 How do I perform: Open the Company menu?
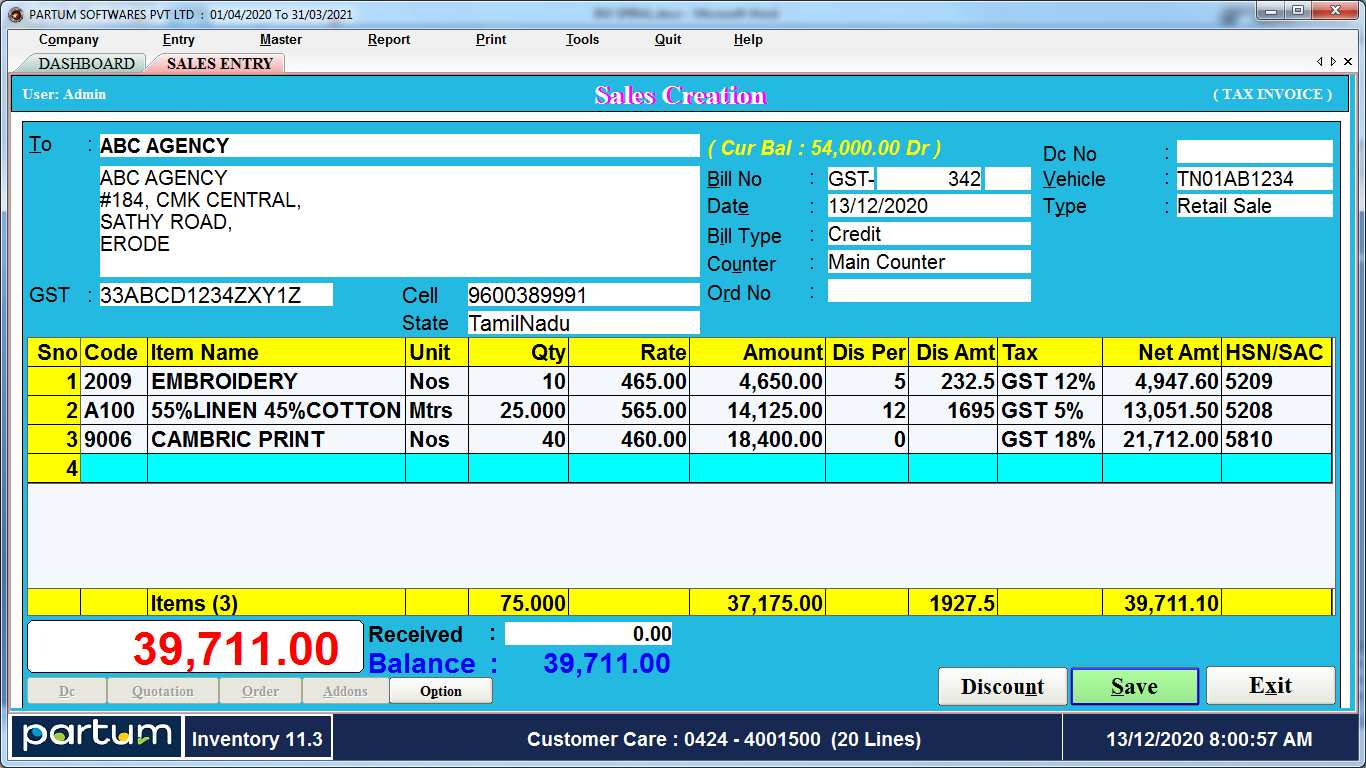pos(67,40)
